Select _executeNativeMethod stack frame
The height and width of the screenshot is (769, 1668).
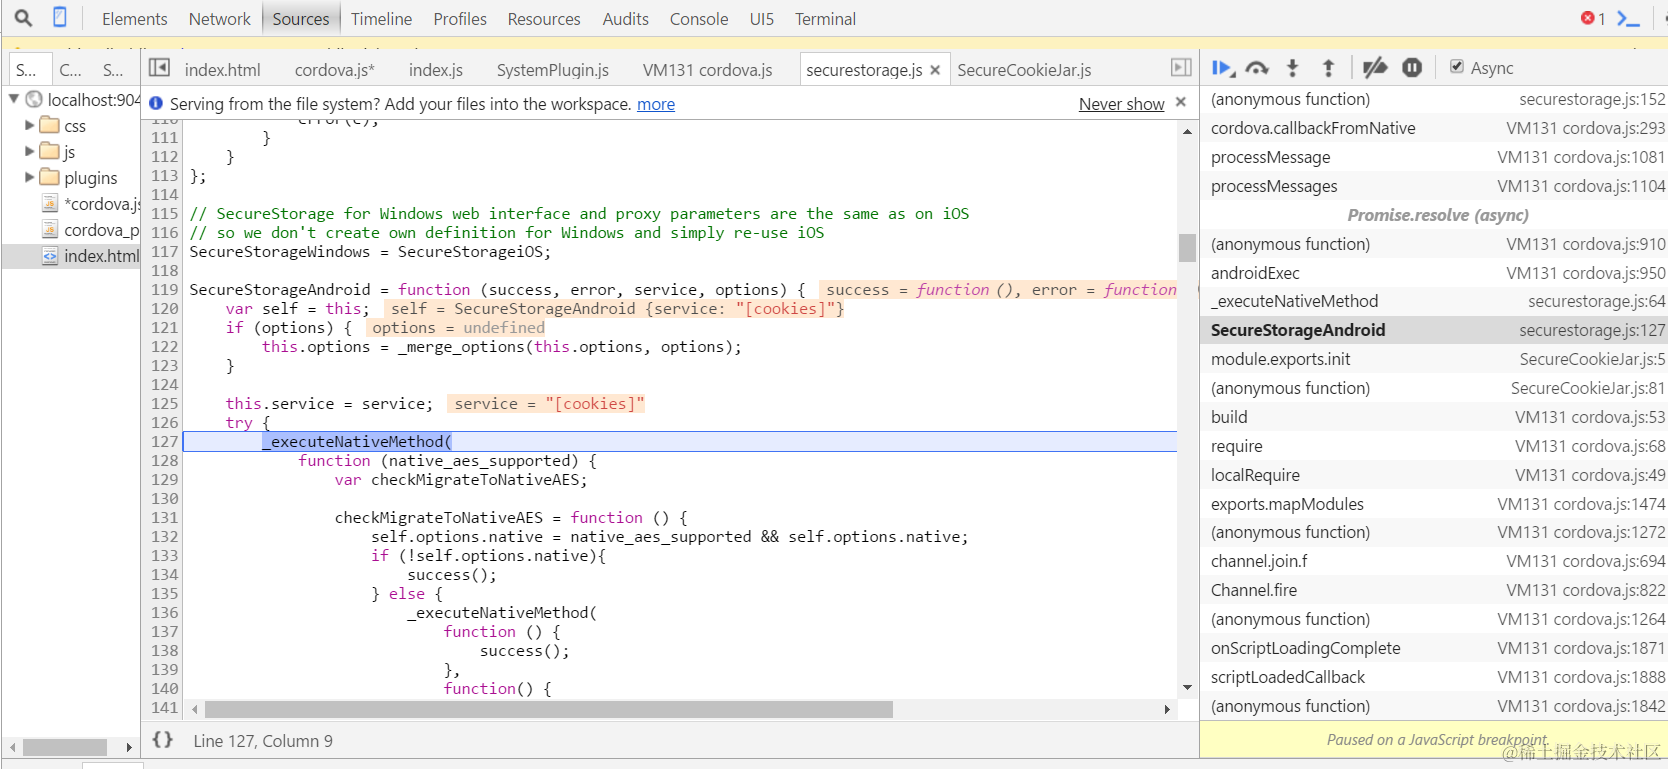1434,301
